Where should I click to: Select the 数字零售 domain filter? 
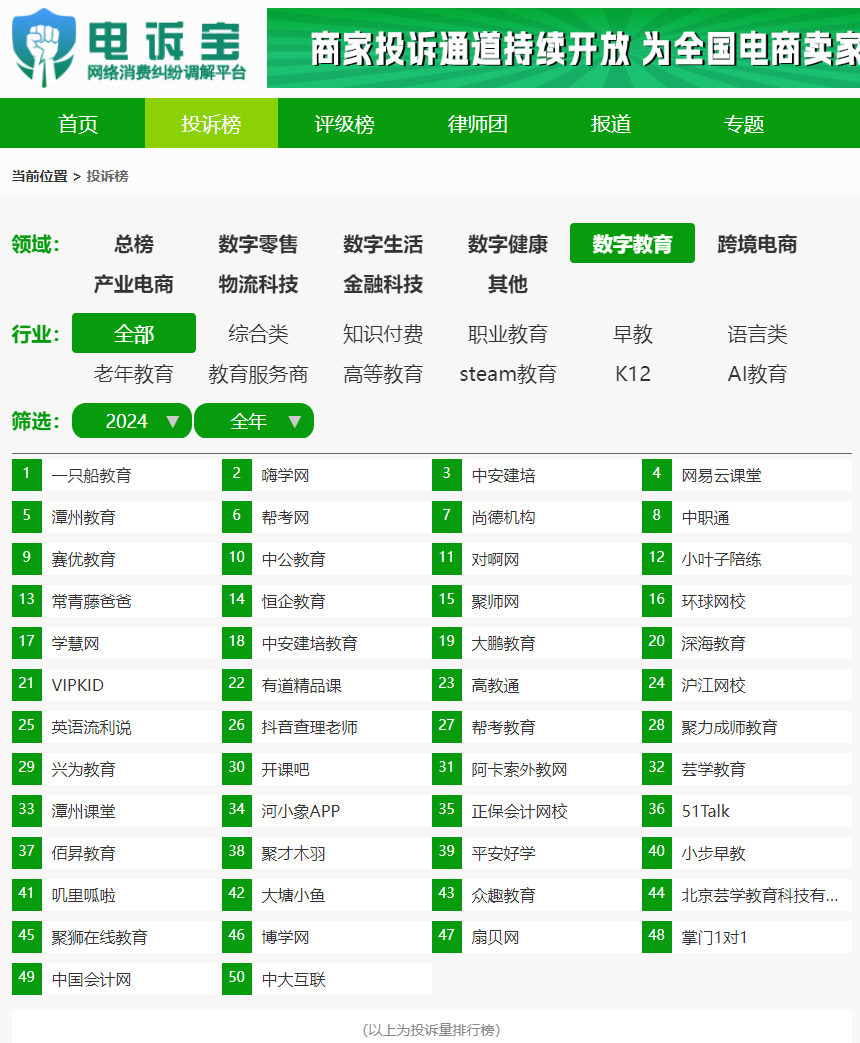(258, 244)
